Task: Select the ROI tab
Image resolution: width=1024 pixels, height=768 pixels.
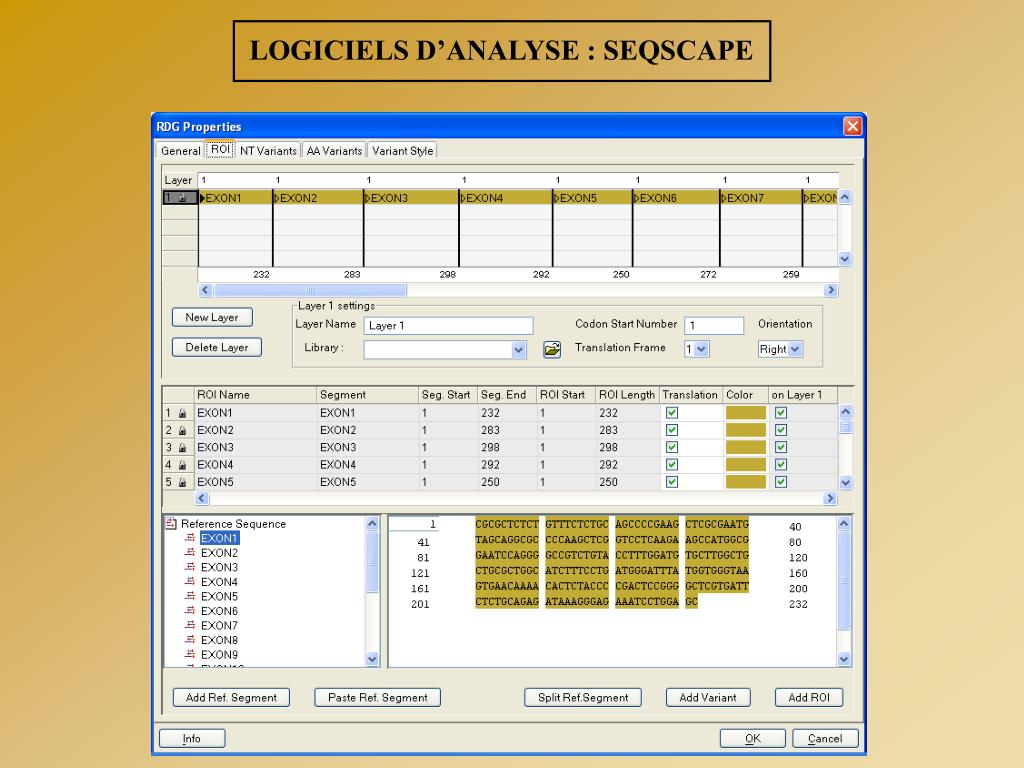Action: [220, 150]
